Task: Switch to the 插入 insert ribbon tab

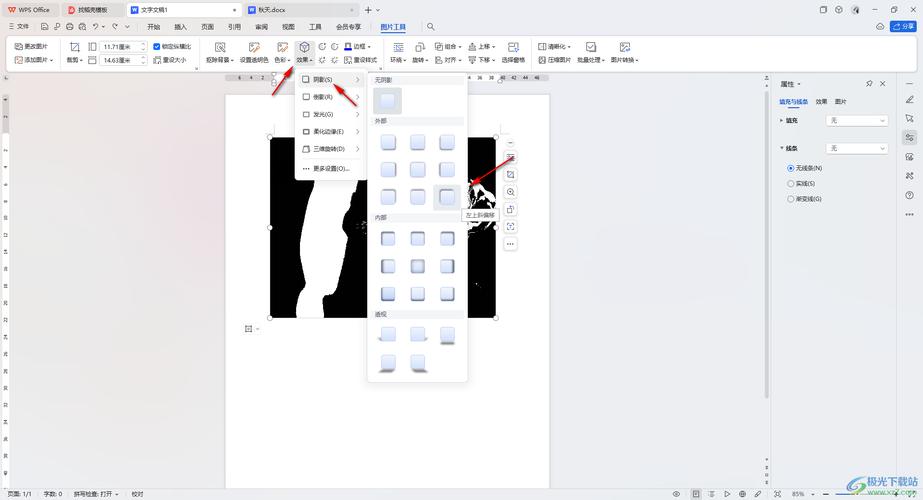Action: click(x=180, y=27)
